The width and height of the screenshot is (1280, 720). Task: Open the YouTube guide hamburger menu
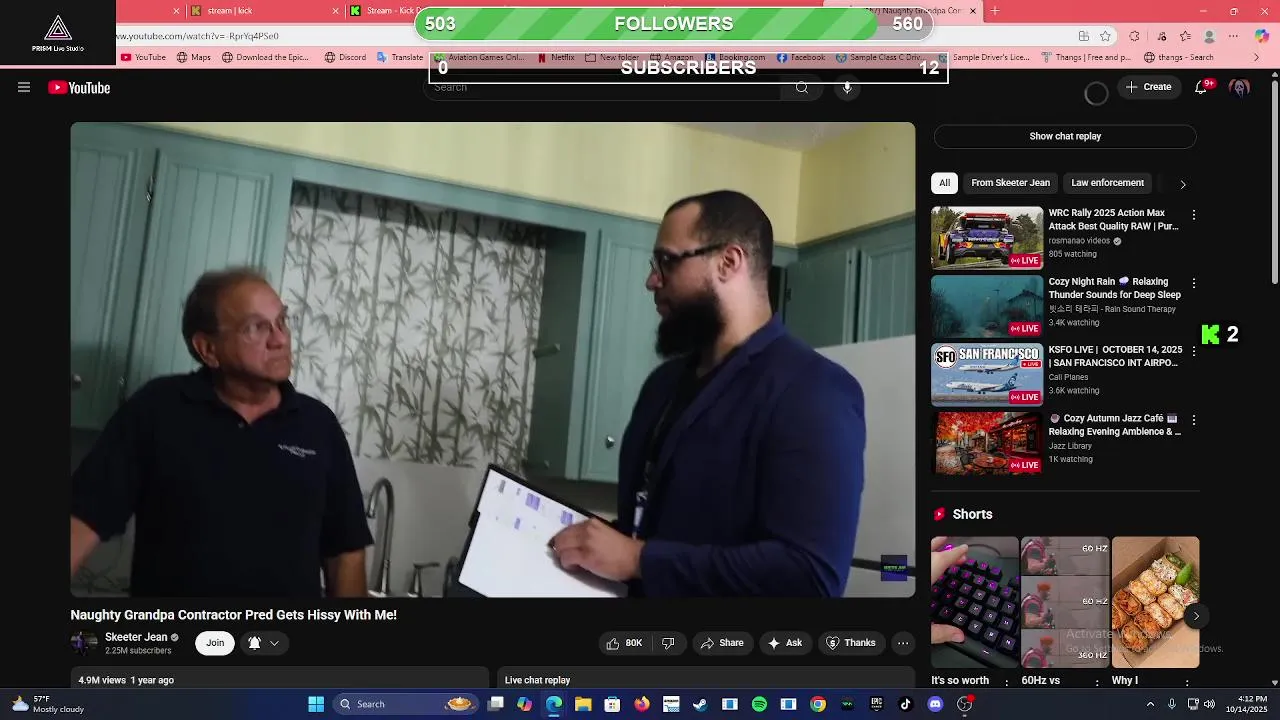coord(24,88)
